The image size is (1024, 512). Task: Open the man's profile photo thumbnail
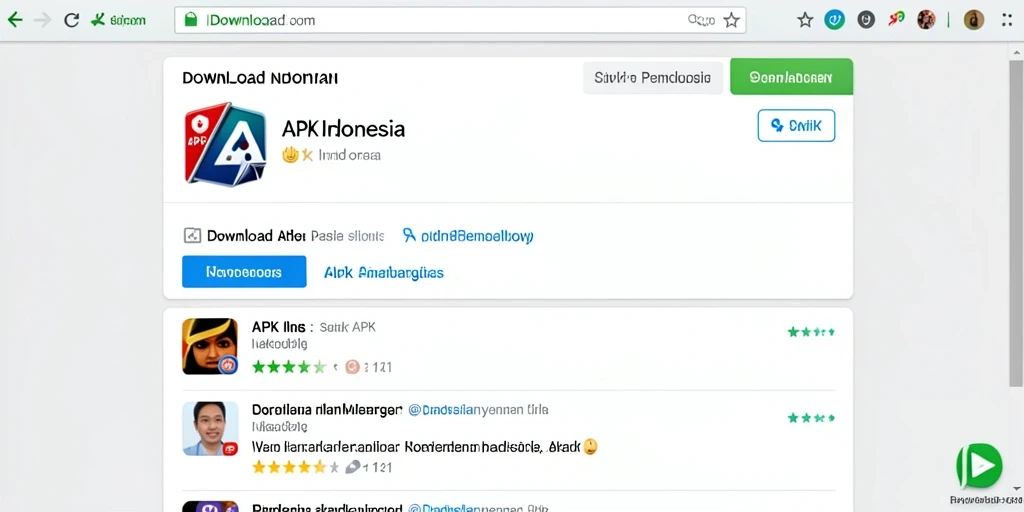(210, 428)
